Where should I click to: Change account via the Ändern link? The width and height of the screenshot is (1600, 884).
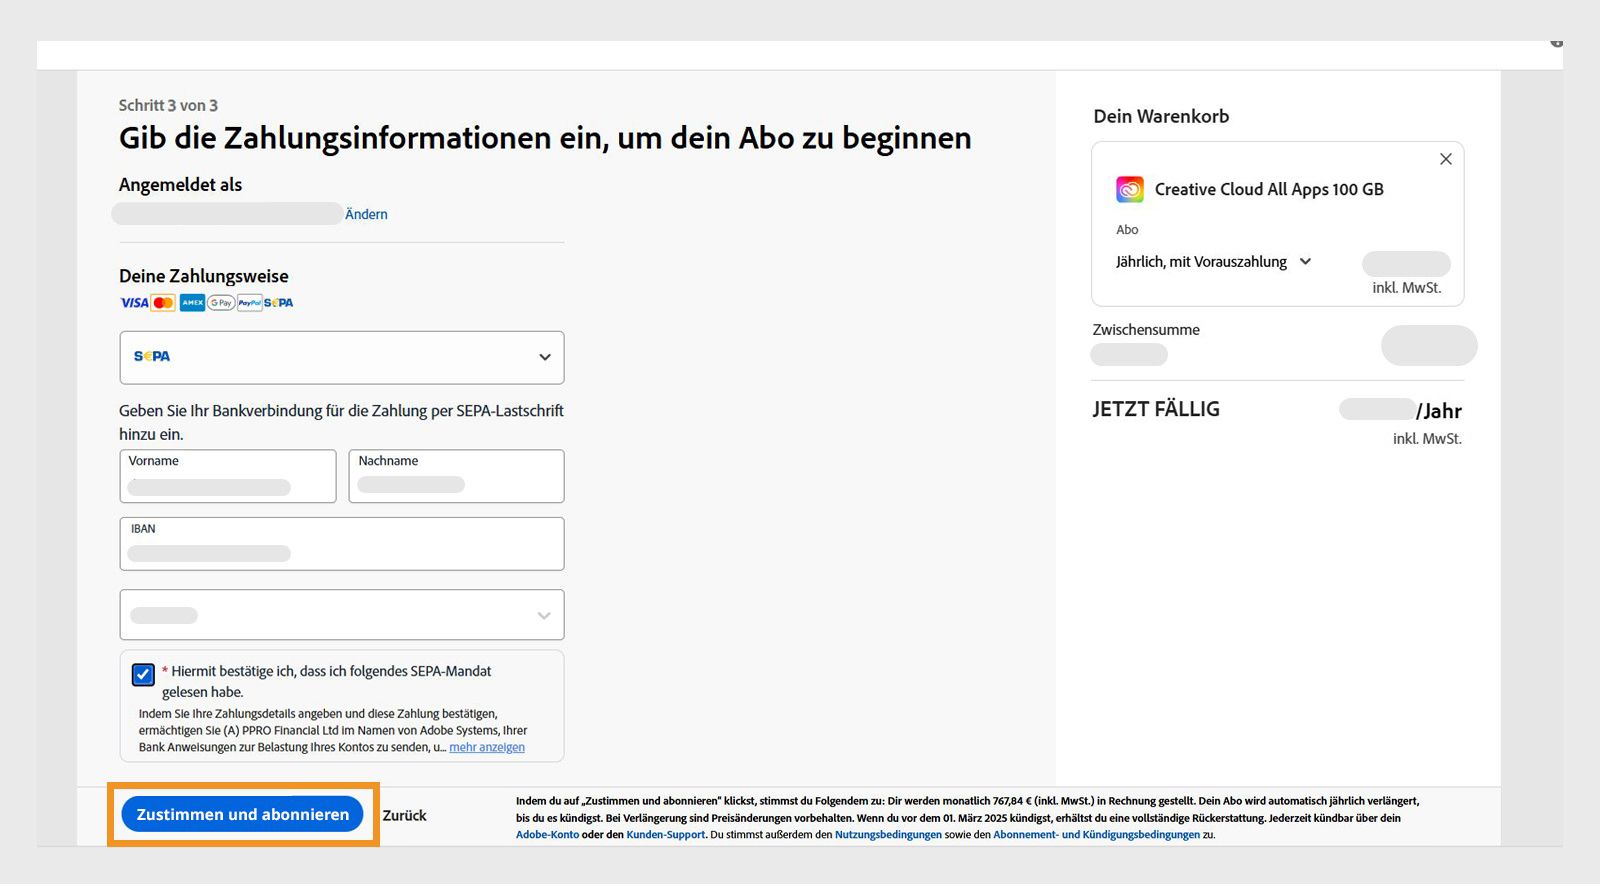click(366, 214)
